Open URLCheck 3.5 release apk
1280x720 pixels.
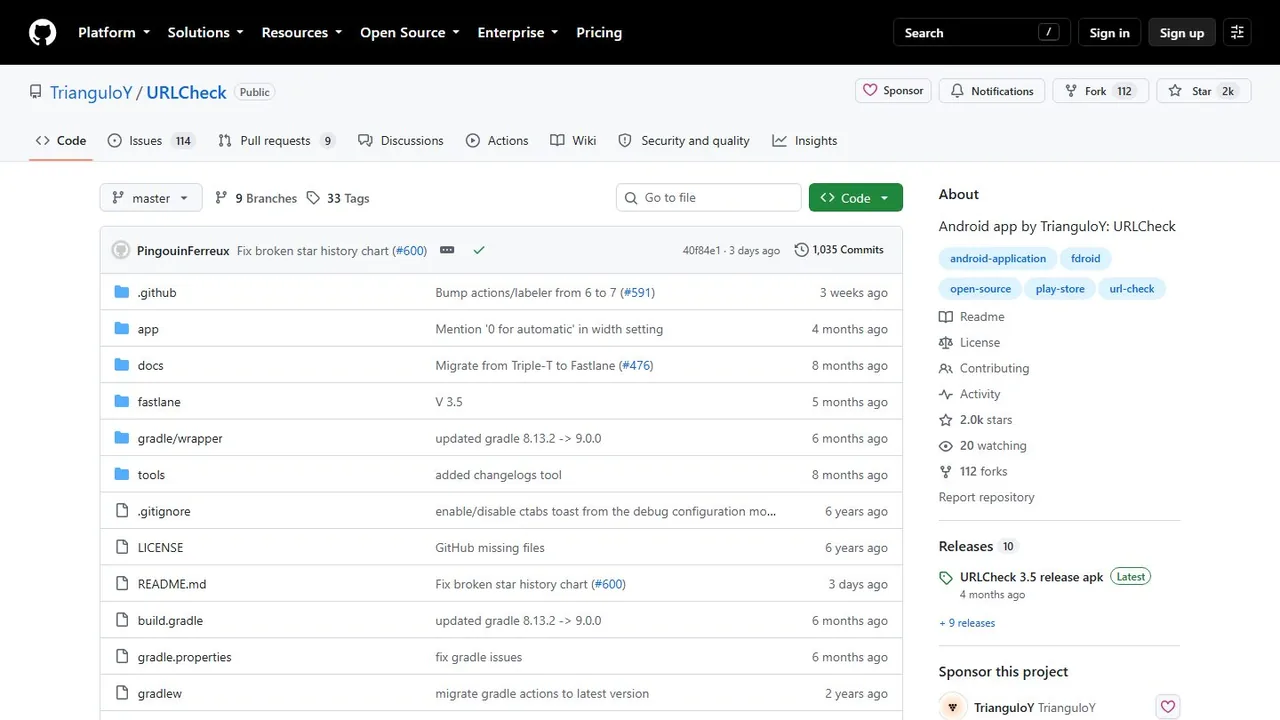click(1032, 577)
